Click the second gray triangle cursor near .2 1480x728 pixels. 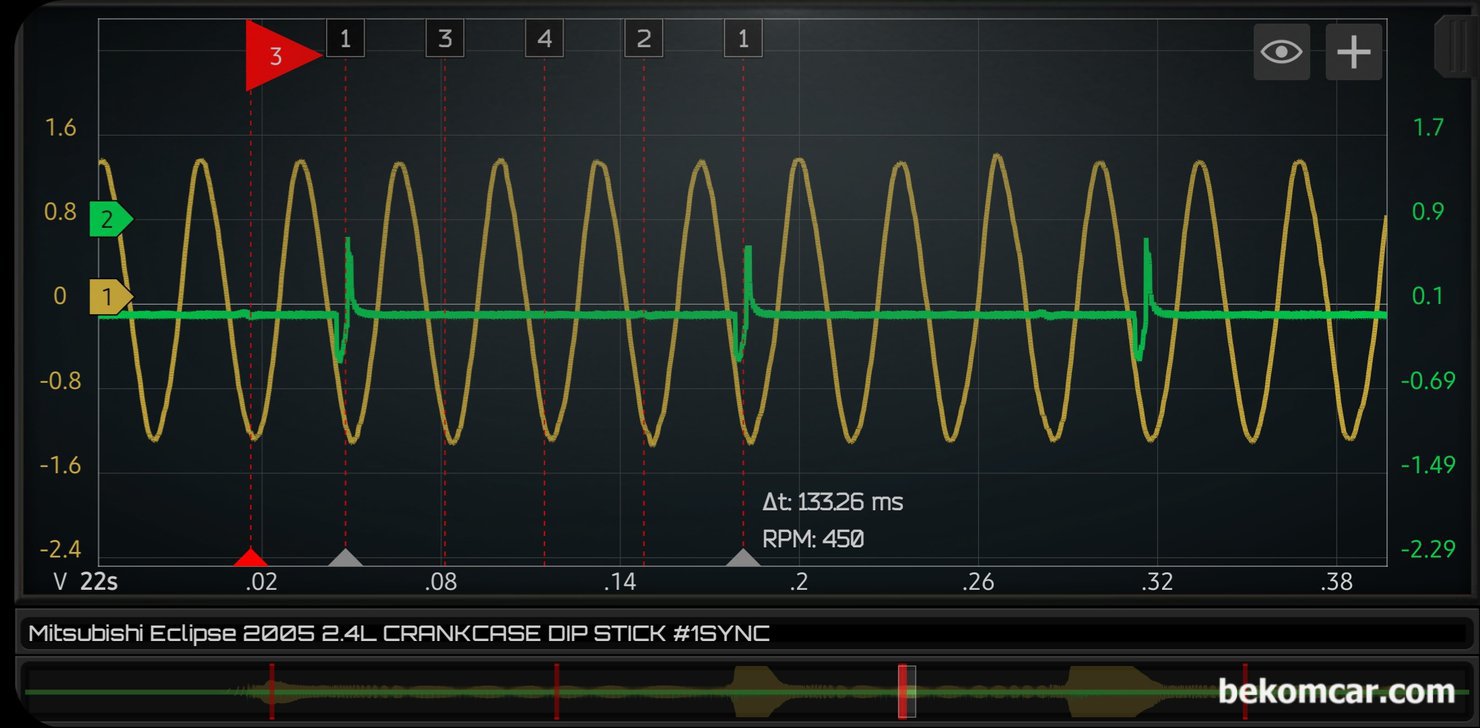point(743,557)
